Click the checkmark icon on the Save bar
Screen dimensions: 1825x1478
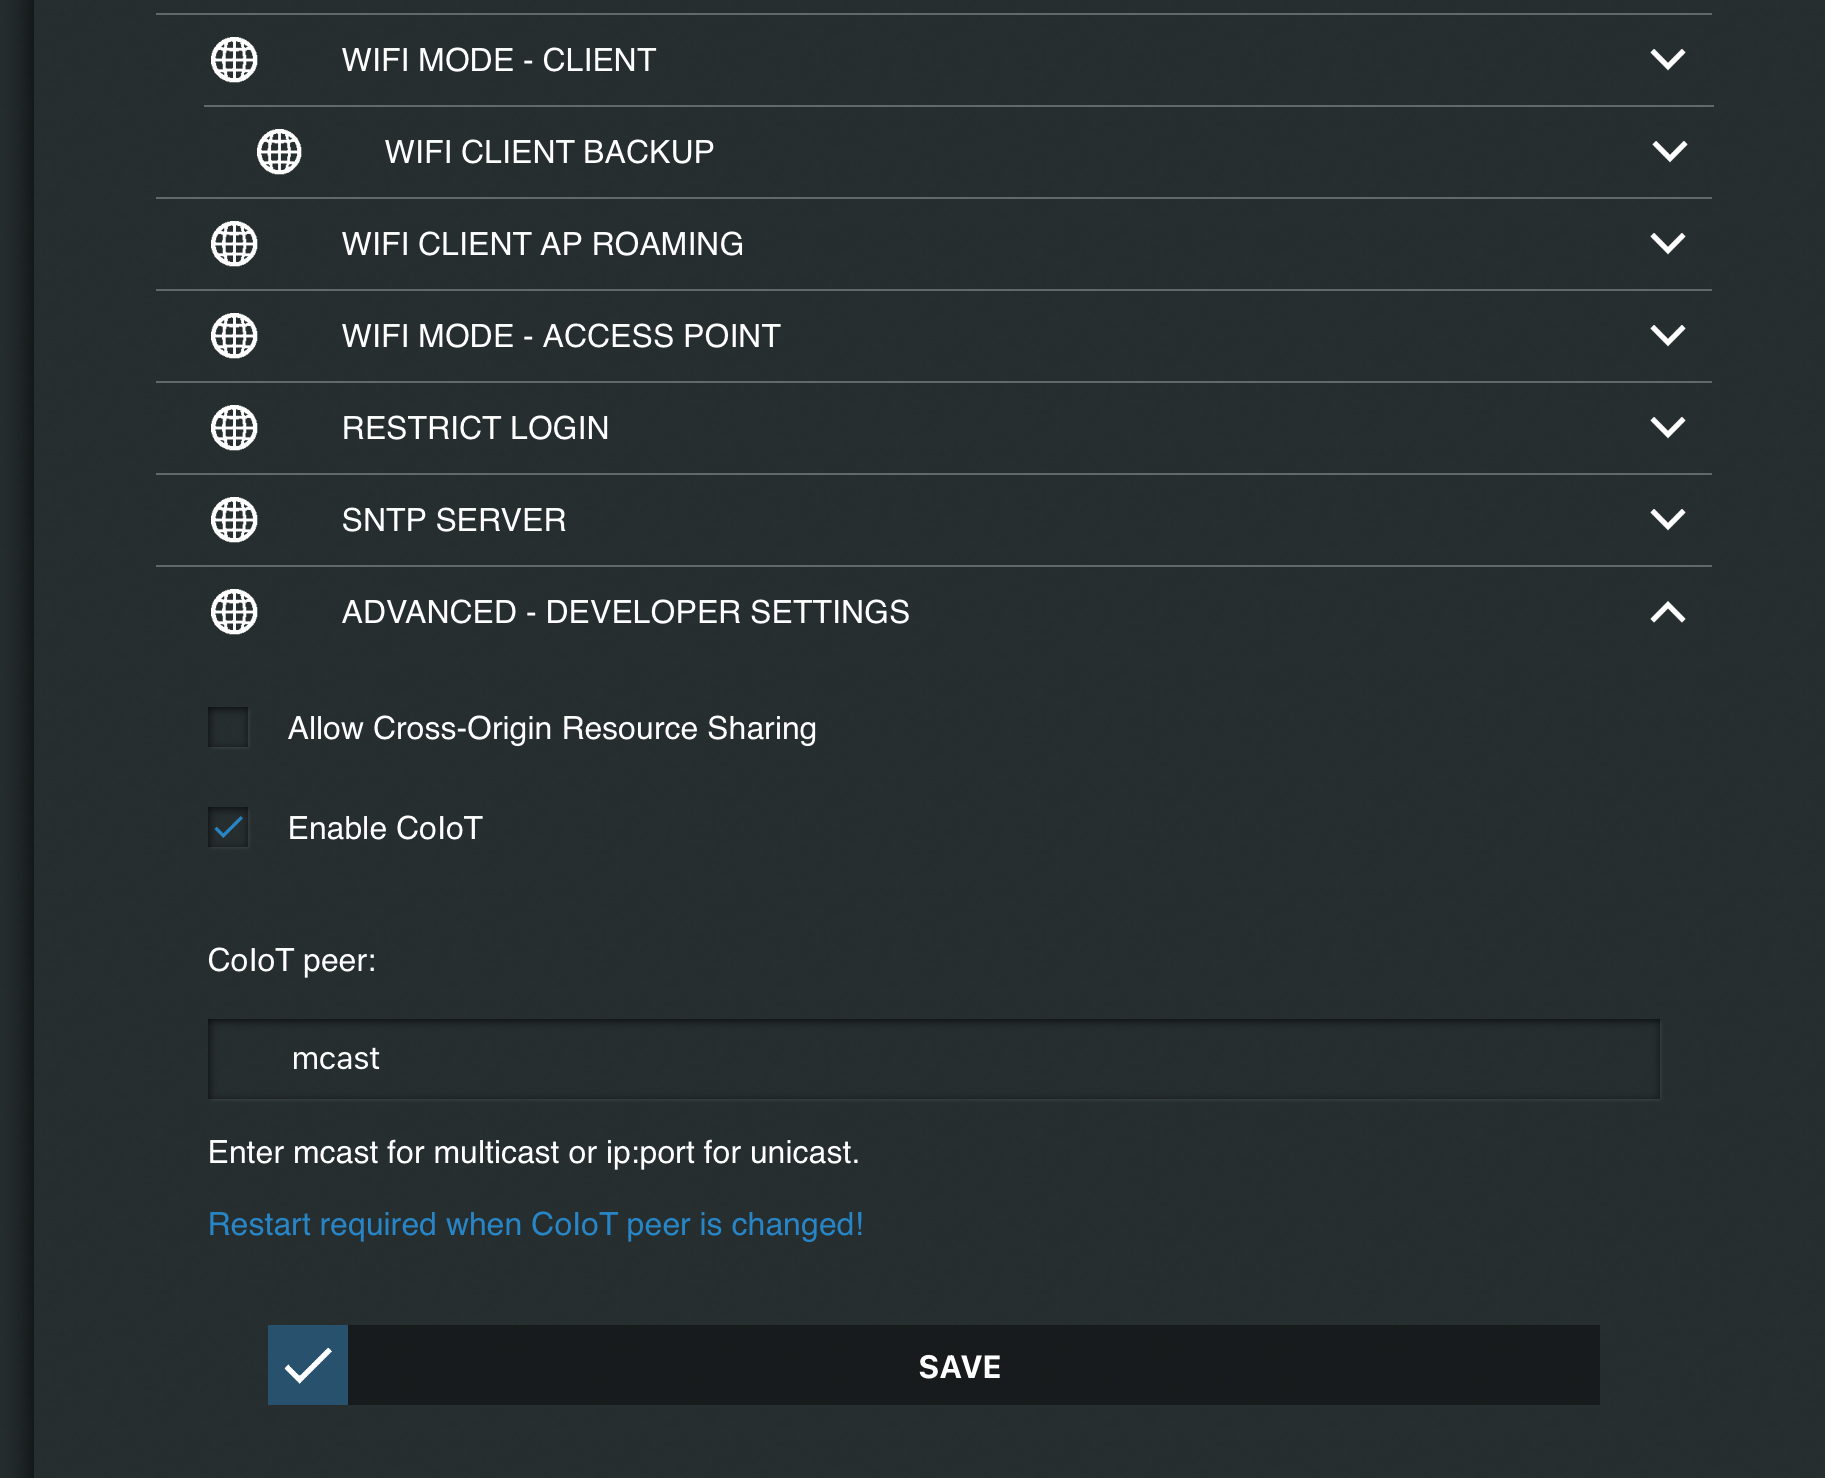[x=308, y=1365]
